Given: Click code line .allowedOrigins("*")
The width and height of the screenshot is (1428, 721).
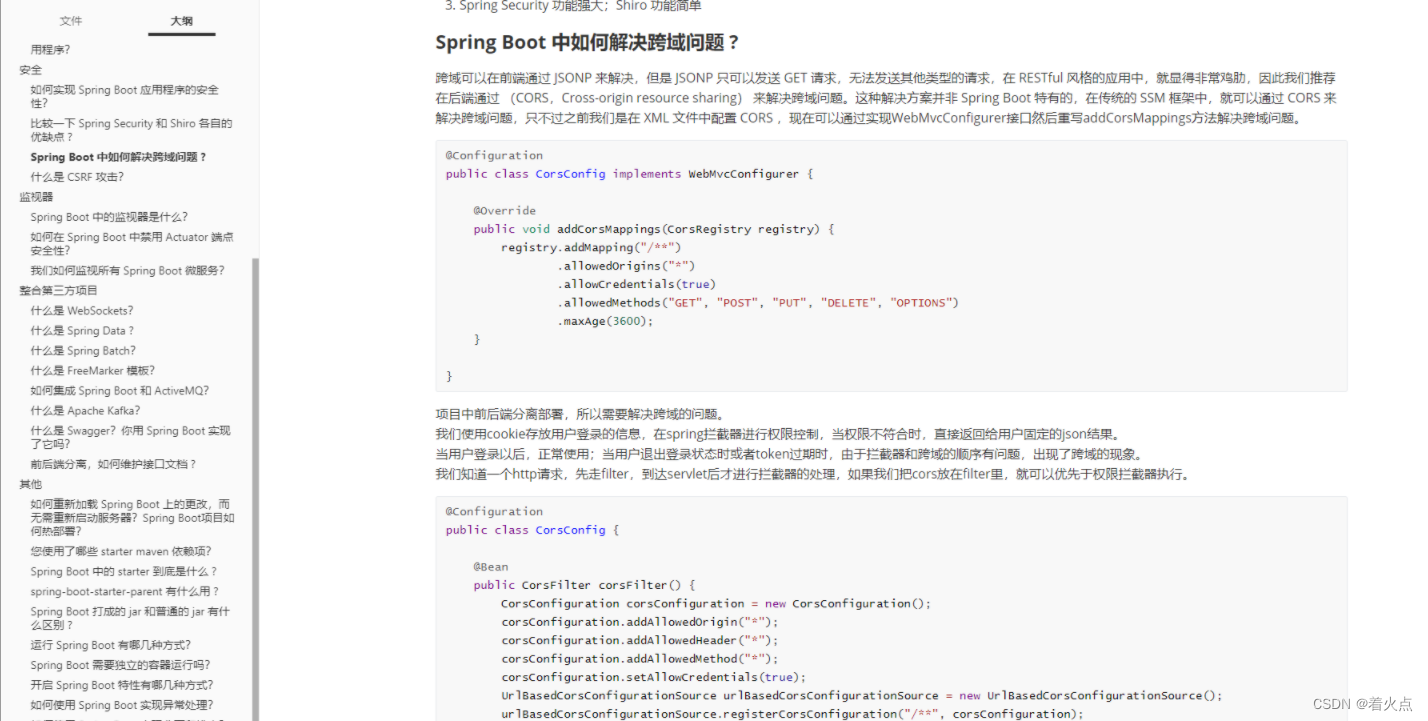Looking at the screenshot, I should pos(626,265).
